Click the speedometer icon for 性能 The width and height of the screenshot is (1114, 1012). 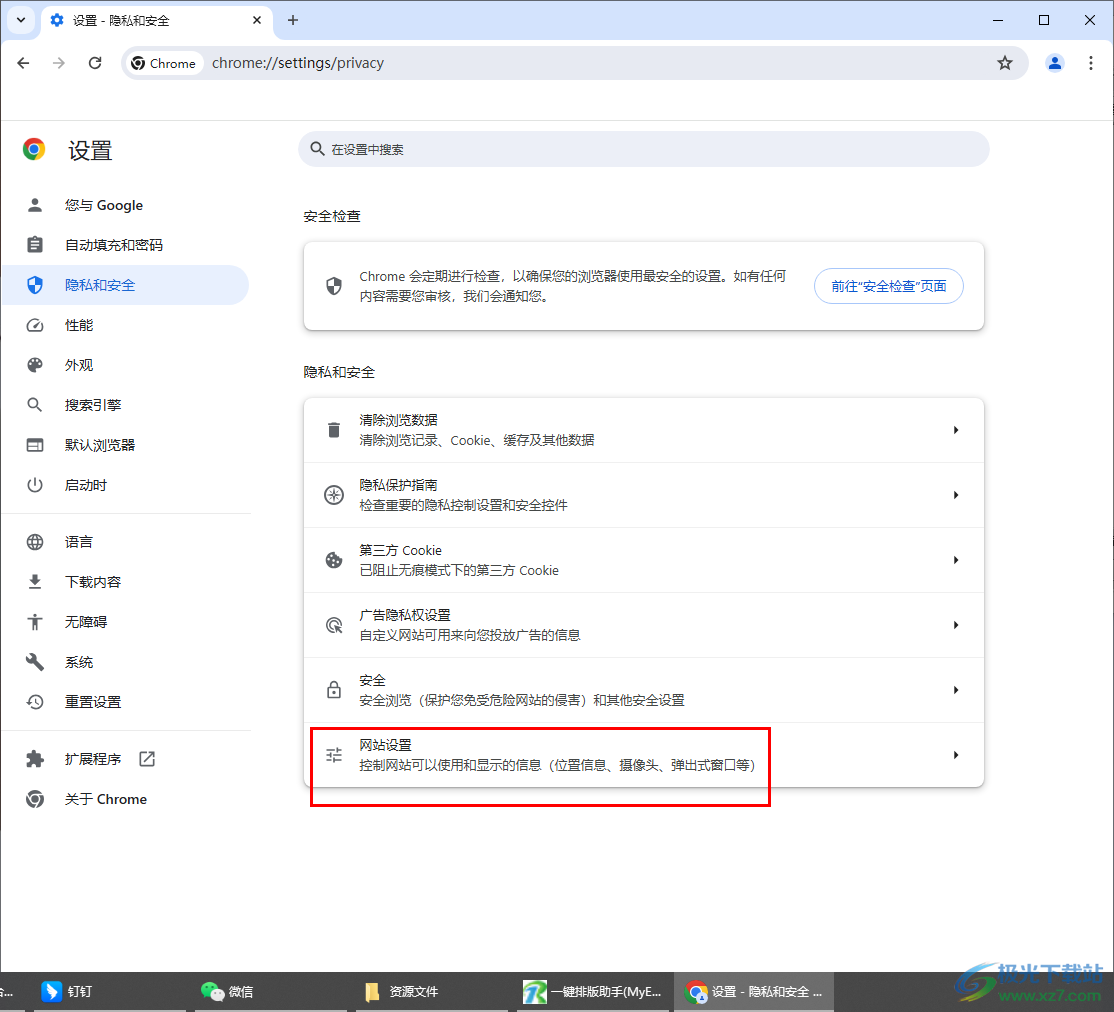[35, 325]
